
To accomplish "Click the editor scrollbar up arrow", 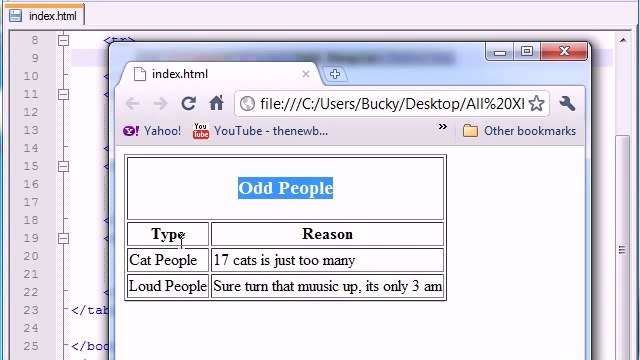I will click(623, 40).
